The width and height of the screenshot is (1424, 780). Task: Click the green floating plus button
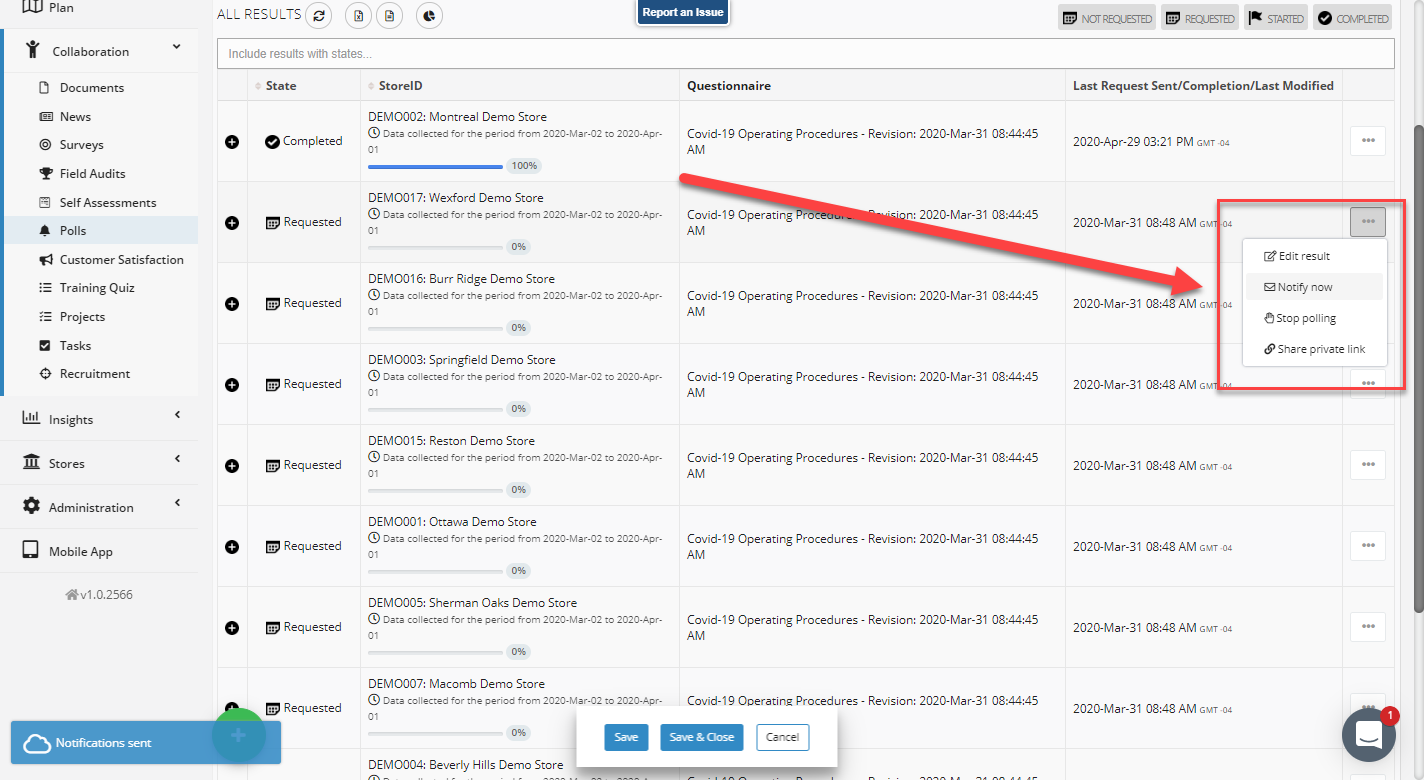coord(238,735)
